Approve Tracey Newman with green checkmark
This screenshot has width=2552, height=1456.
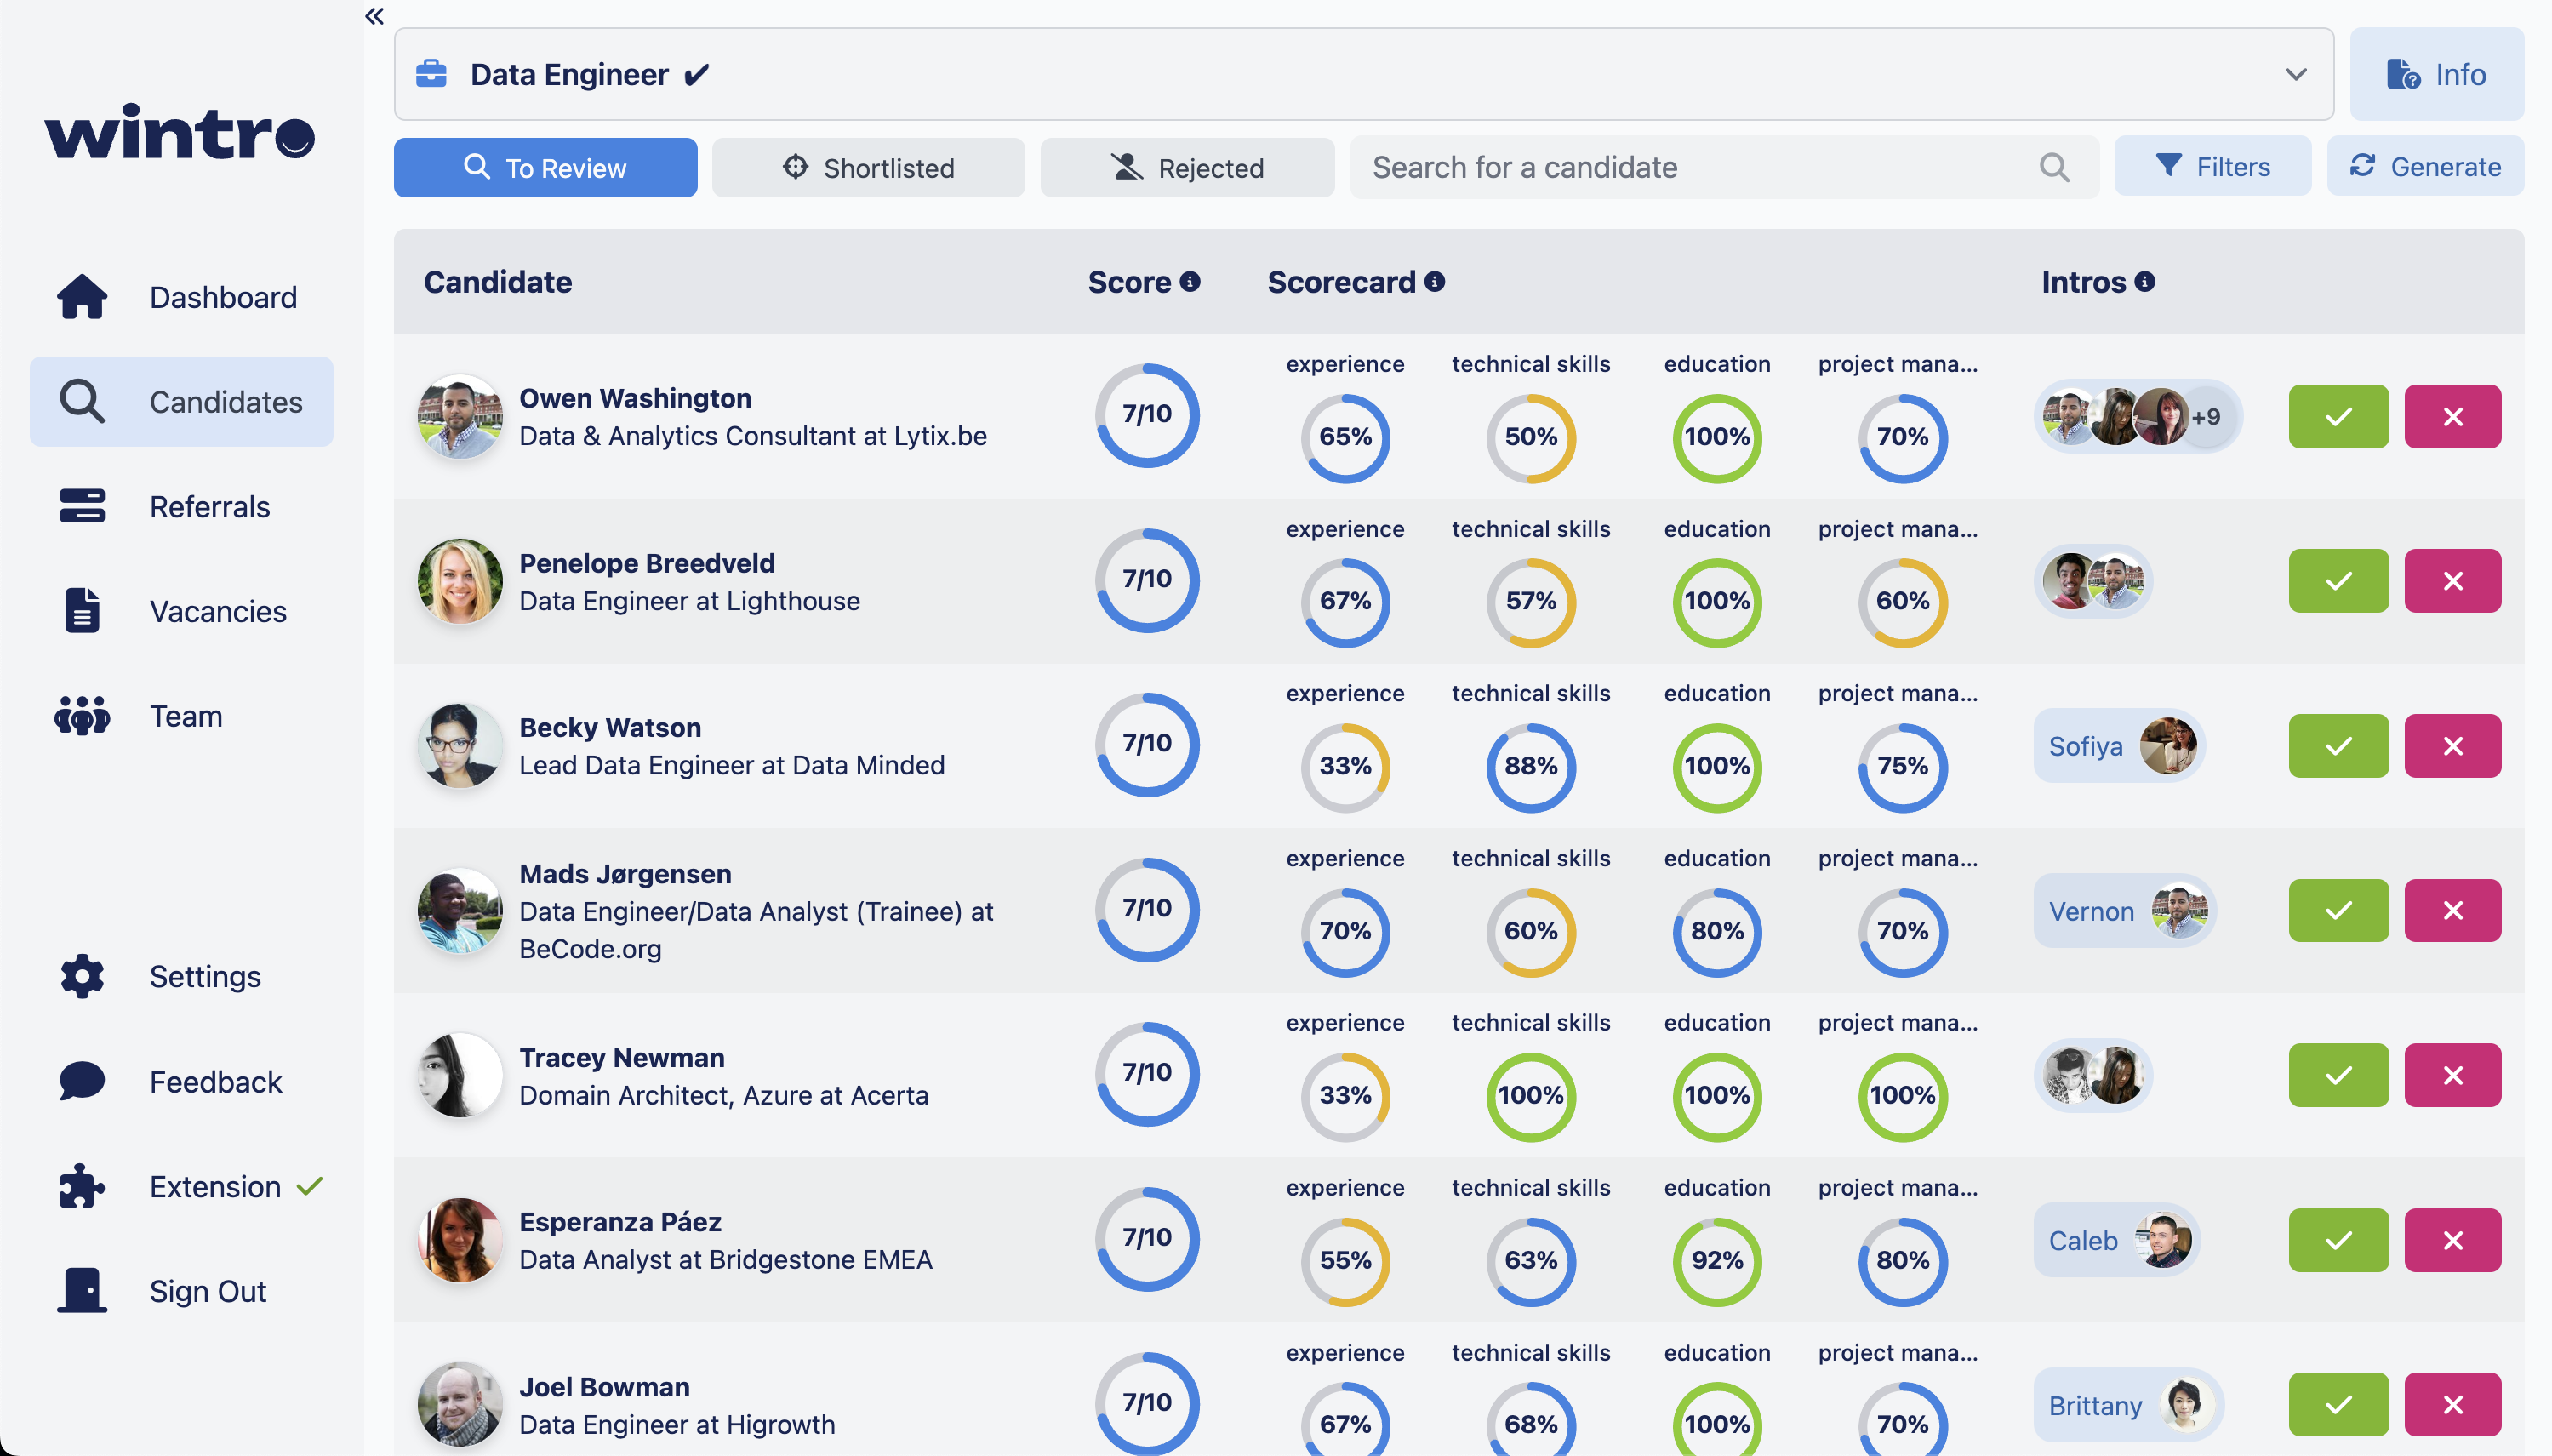2338,1075
